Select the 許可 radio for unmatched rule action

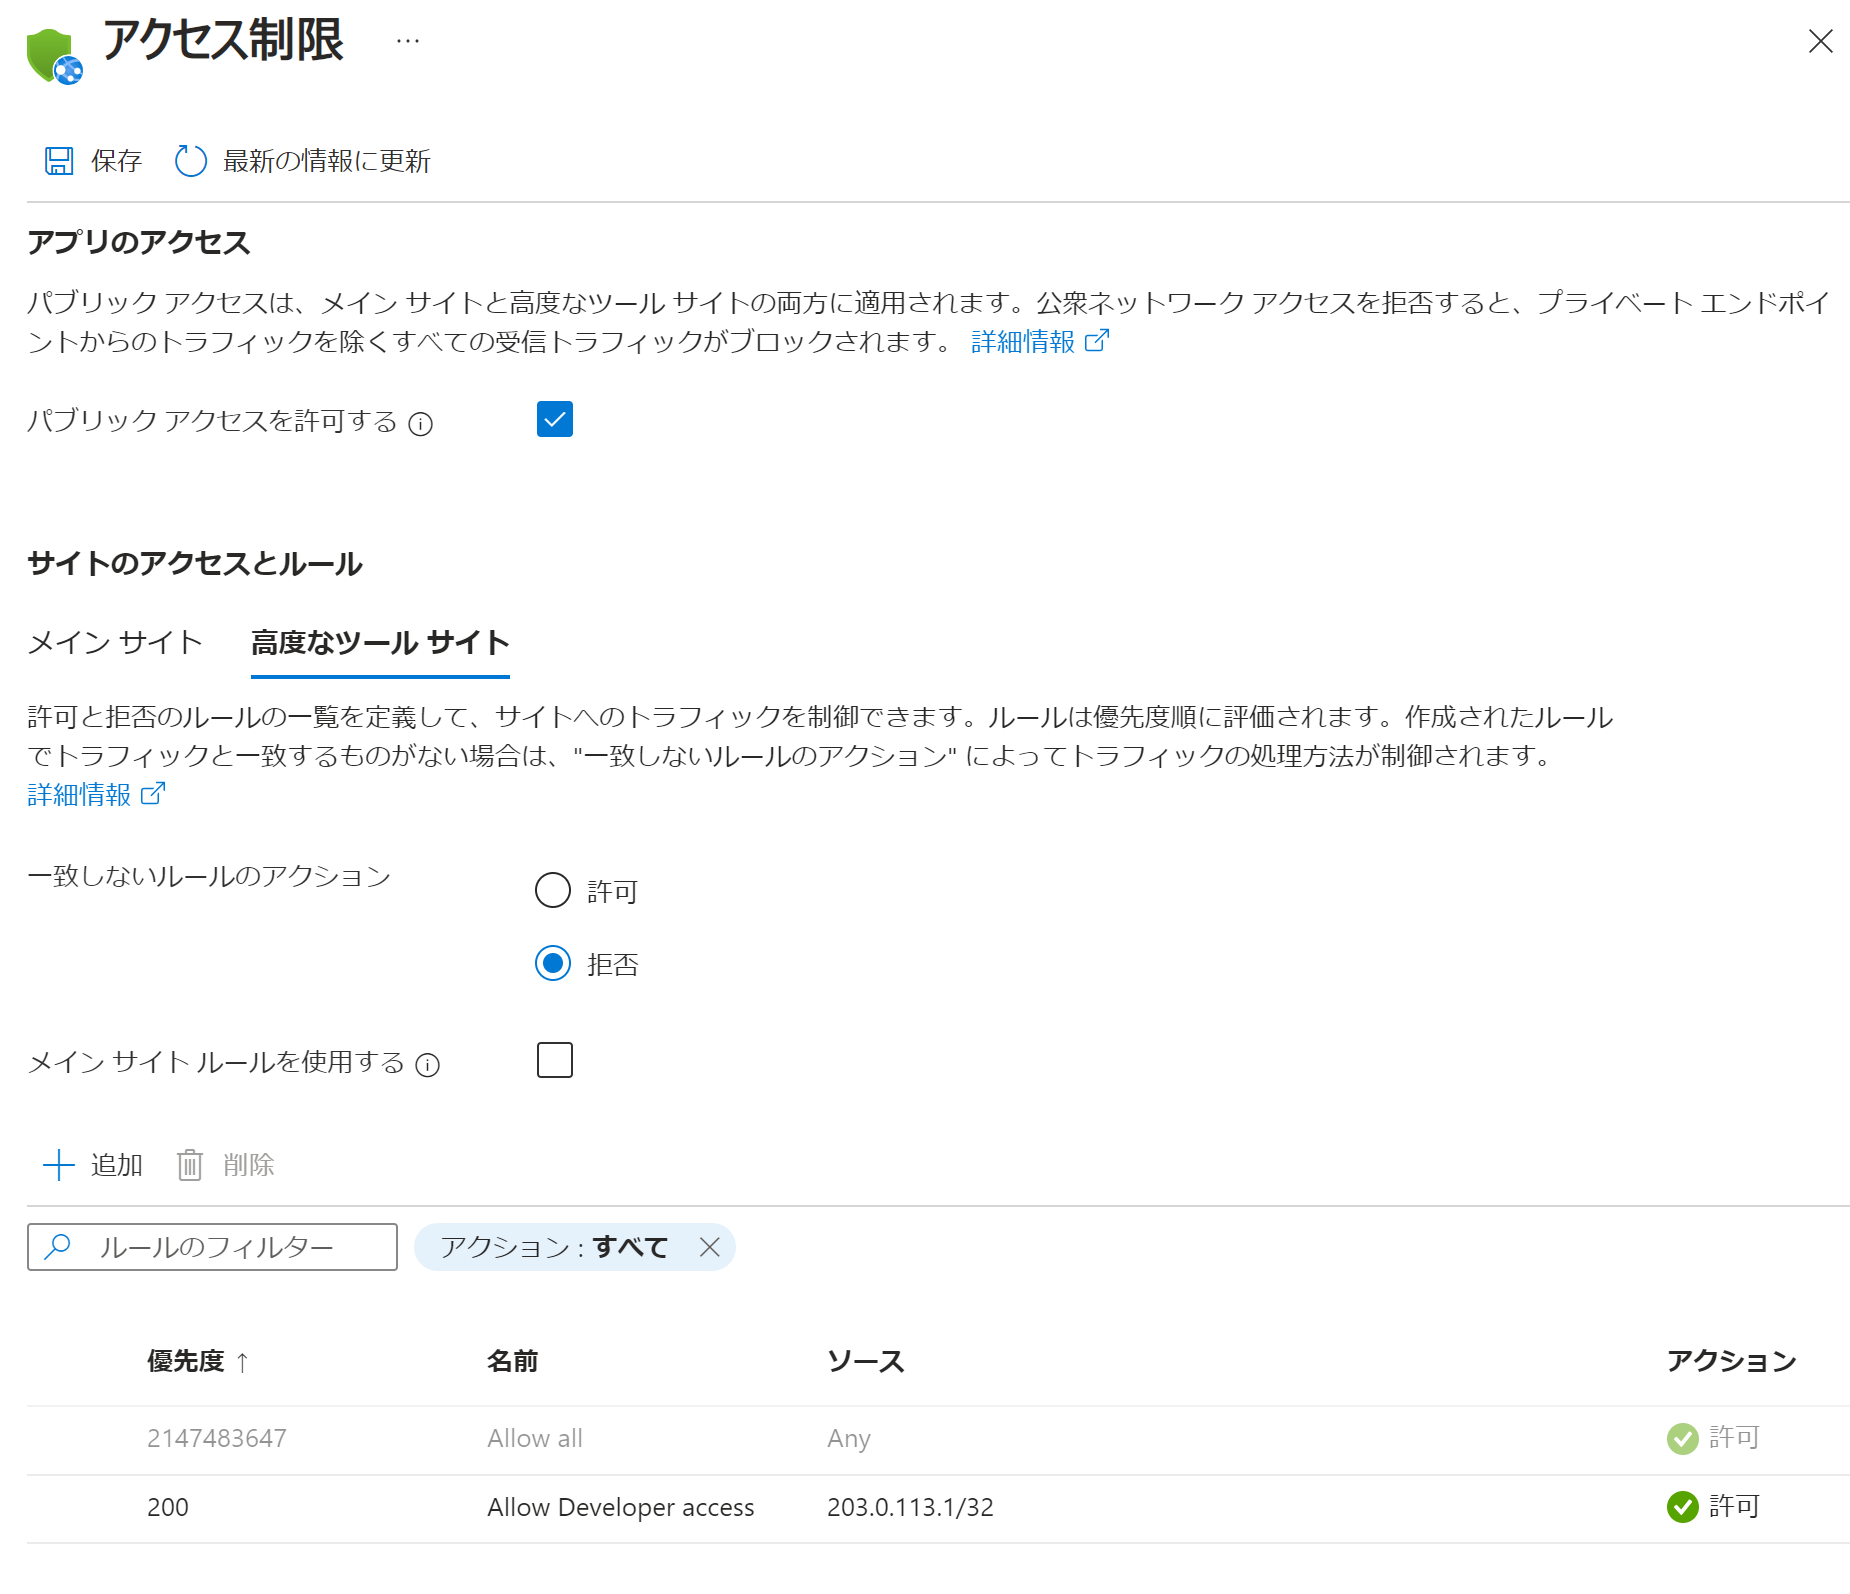click(553, 890)
